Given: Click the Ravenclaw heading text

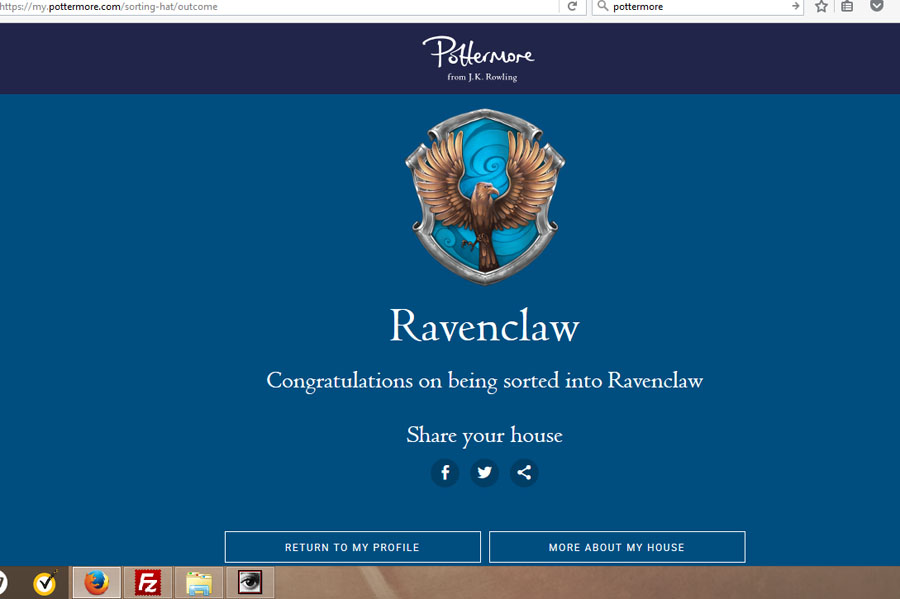Looking at the screenshot, I should [x=484, y=326].
